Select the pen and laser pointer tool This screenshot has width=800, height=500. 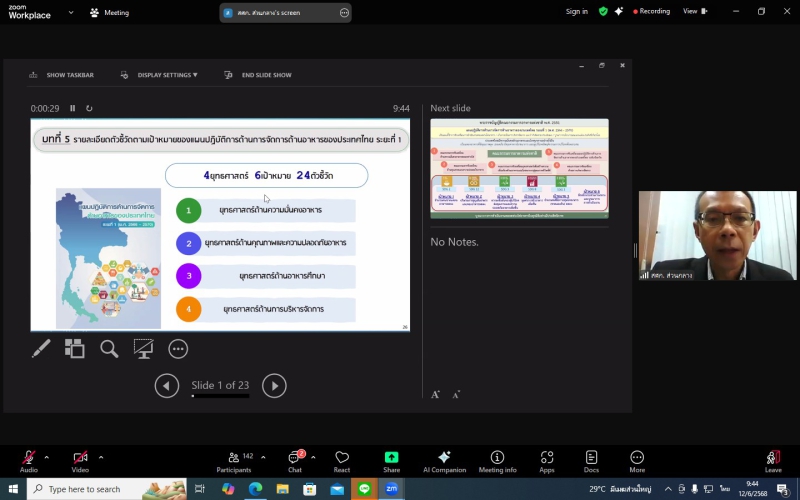point(41,349)
